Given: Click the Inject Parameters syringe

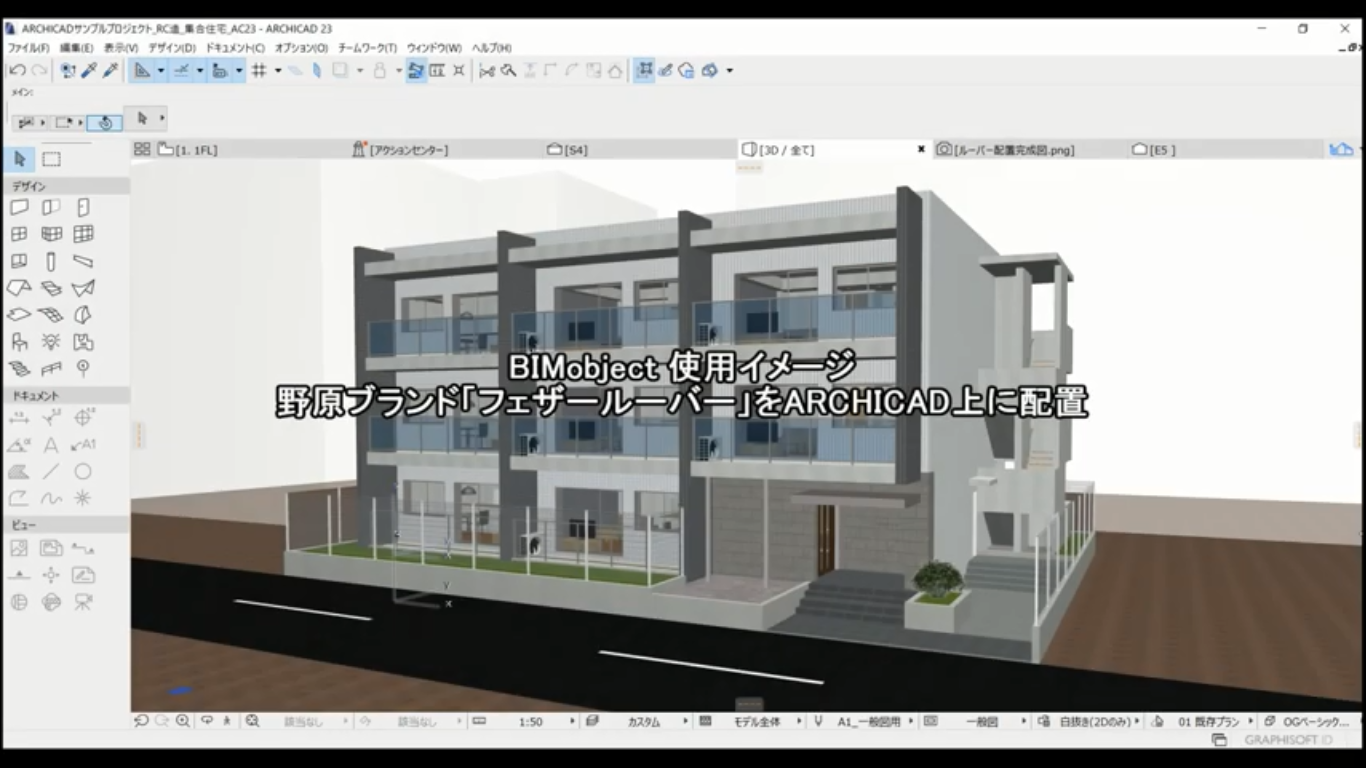Looking at the screenshot, I should [x=111, y=70].
